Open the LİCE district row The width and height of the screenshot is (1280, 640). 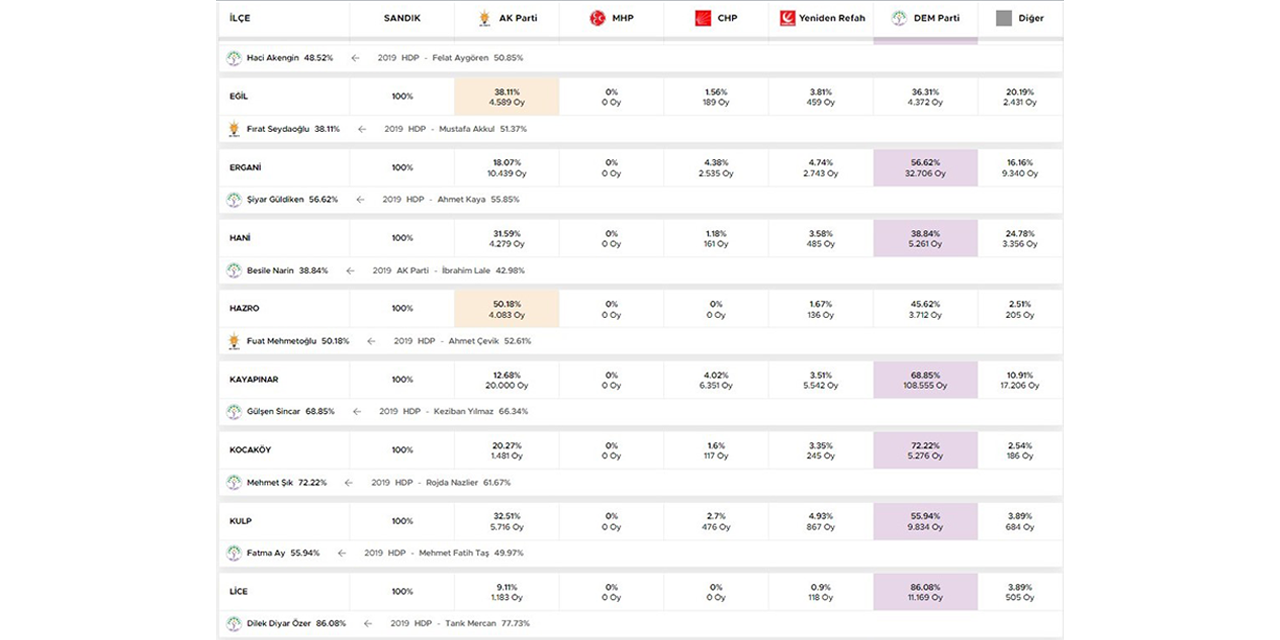point(239,592)
